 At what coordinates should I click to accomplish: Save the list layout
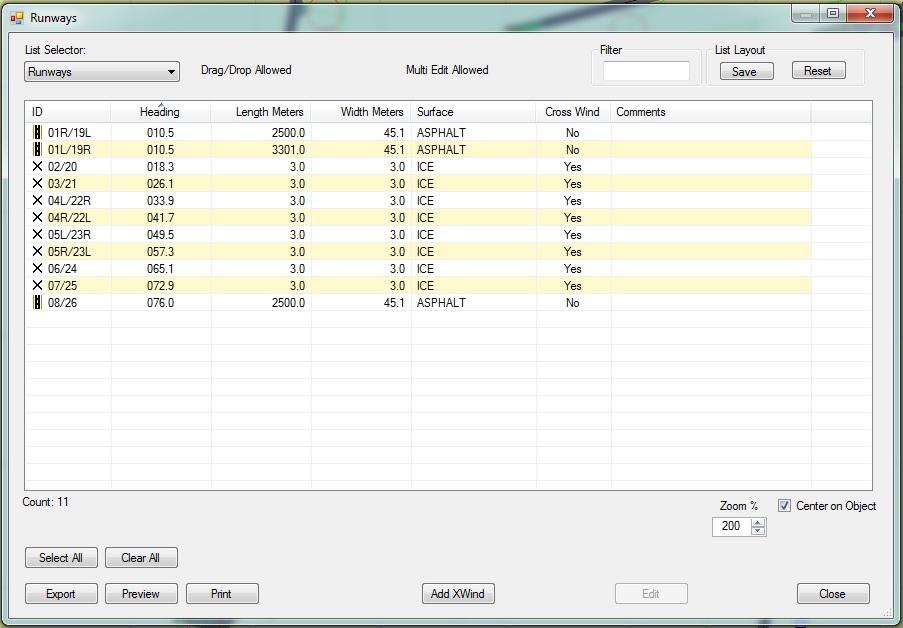pyautogui.click(x=746, y=71)
